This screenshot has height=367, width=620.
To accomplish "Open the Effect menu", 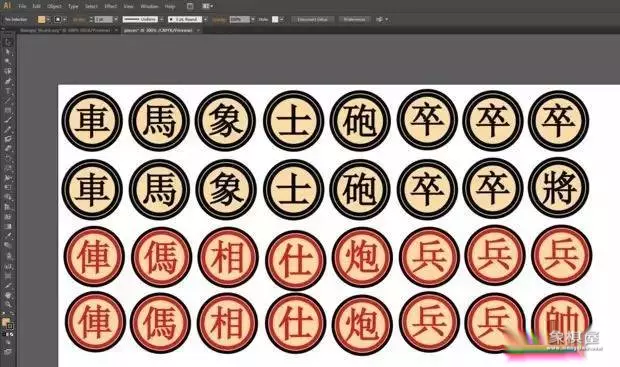I will (111, 6).
